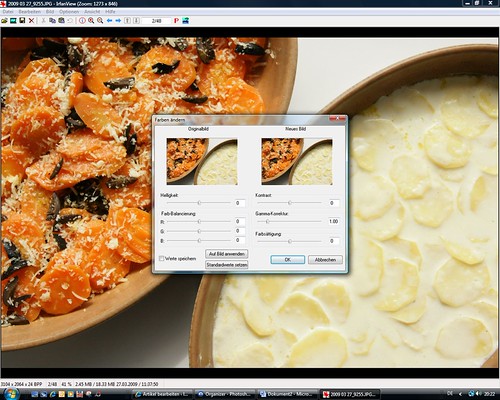
Task: Zoom out with the magnifier minus icon
Action: [x=100, y=21]
